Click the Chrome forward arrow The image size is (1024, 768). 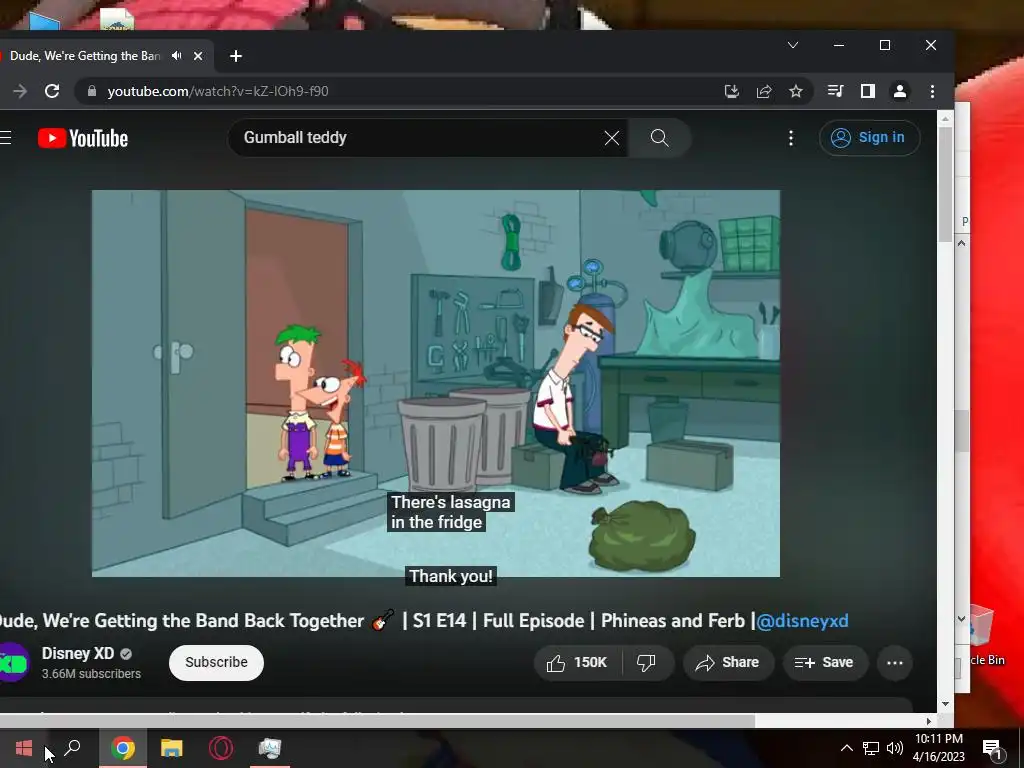coord(20,91)
